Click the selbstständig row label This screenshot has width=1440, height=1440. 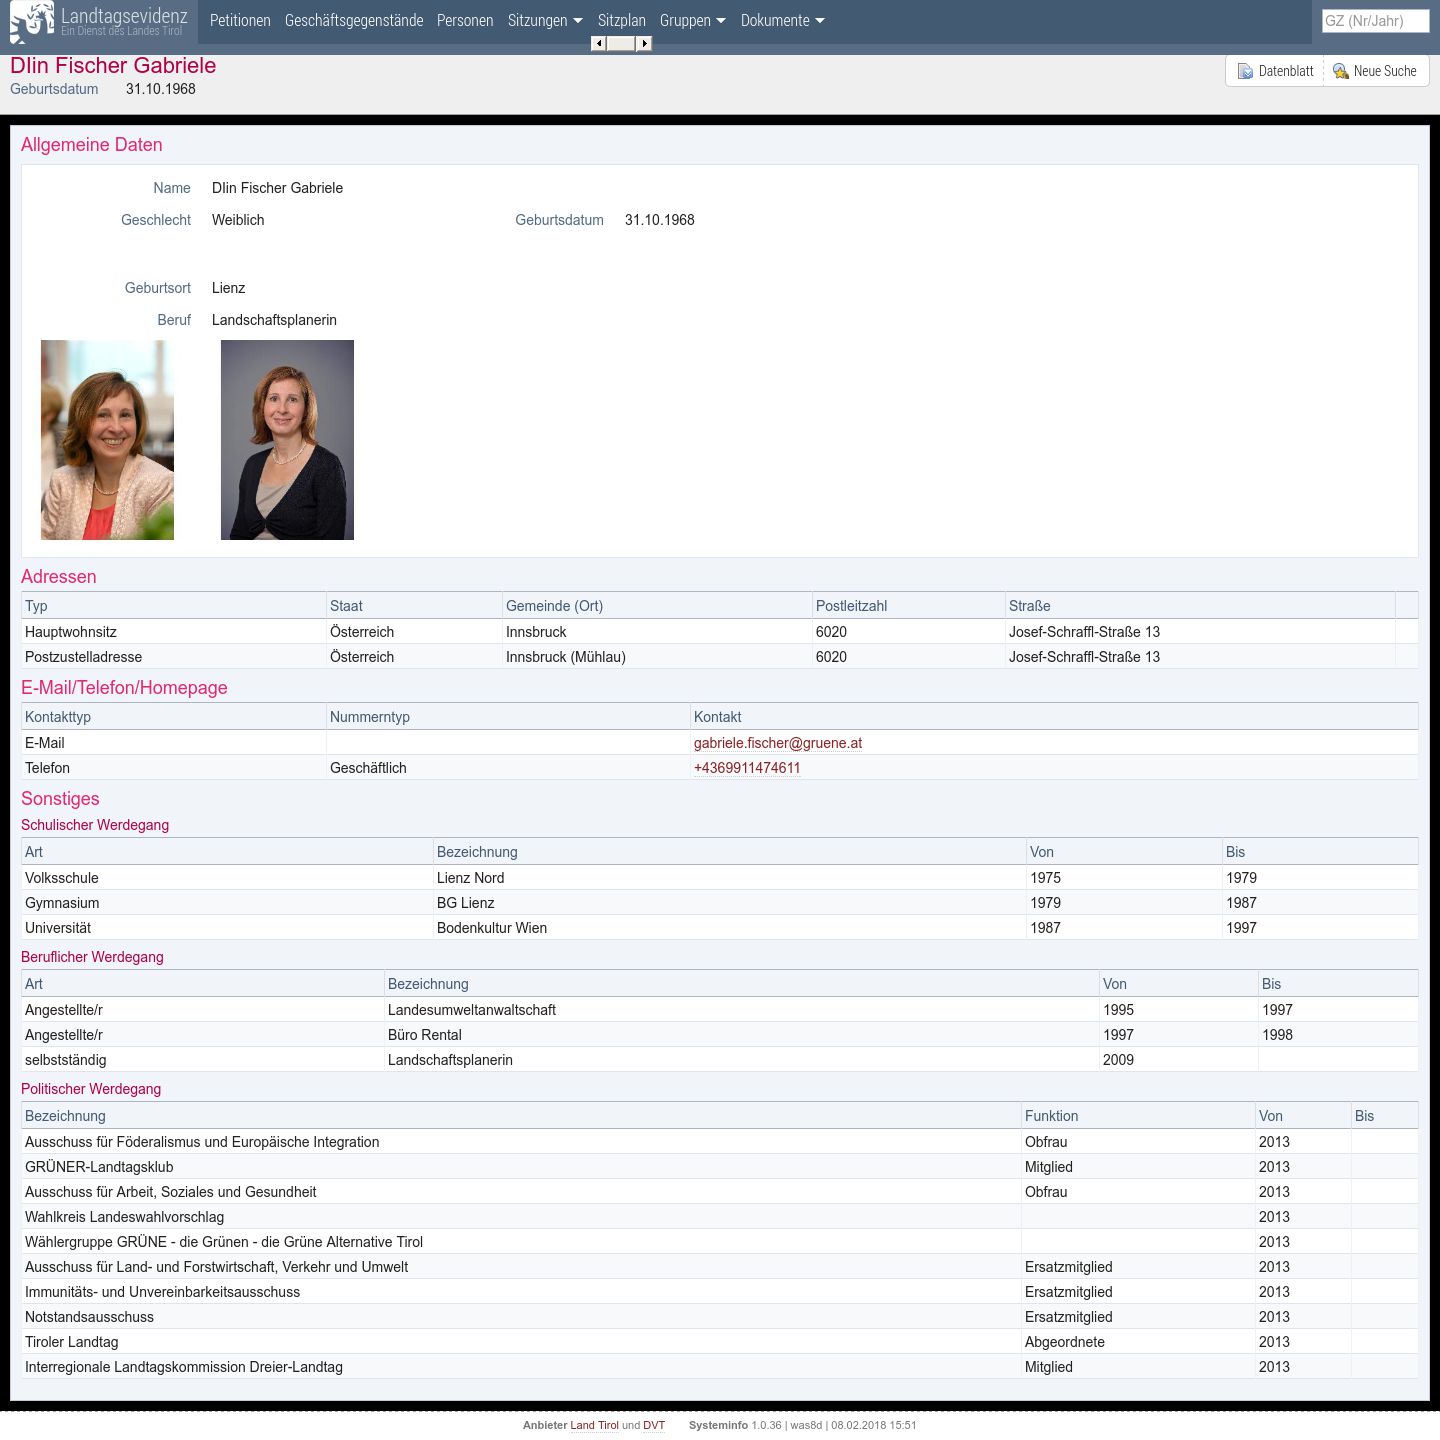pos(65,1060)
